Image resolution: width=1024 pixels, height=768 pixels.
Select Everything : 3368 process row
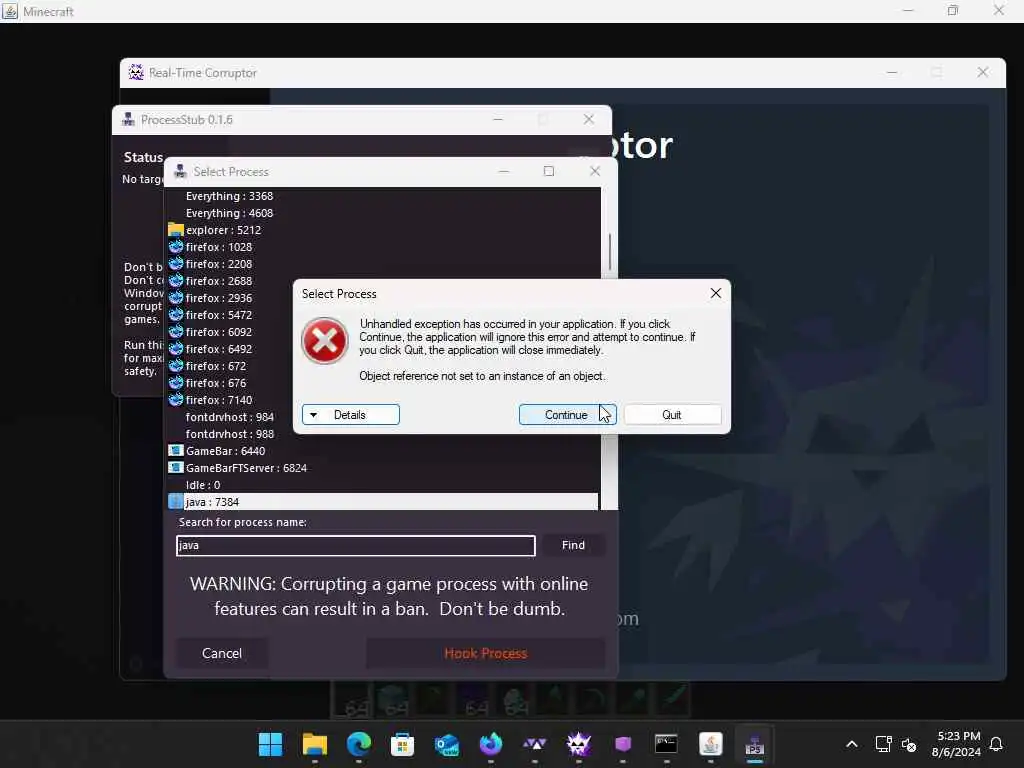[x=383, y=196]
